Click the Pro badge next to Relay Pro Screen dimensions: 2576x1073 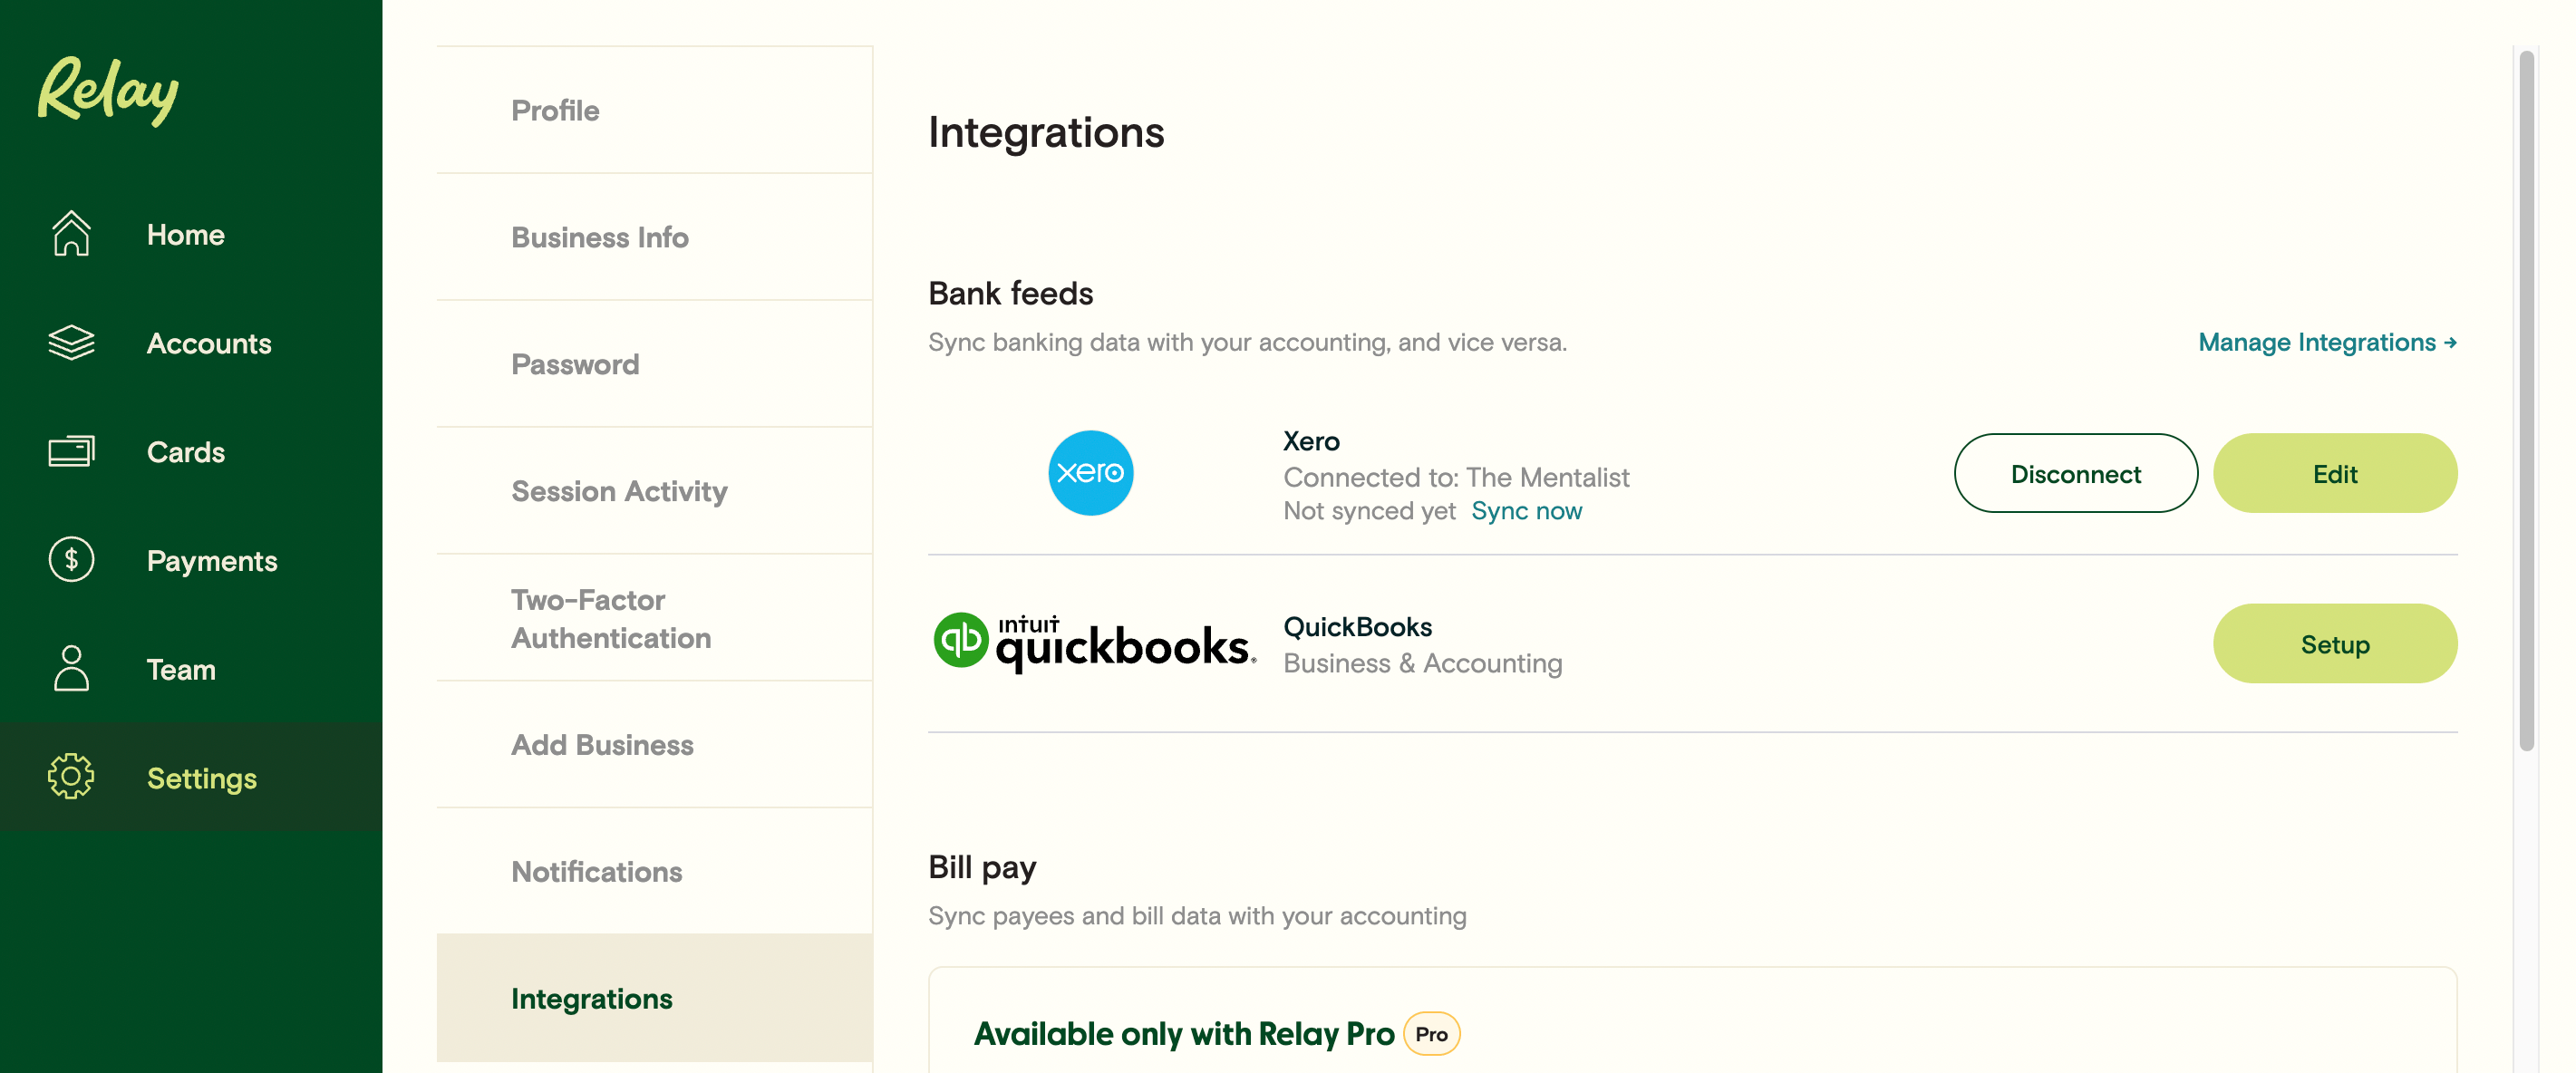pos(1432,1034)
